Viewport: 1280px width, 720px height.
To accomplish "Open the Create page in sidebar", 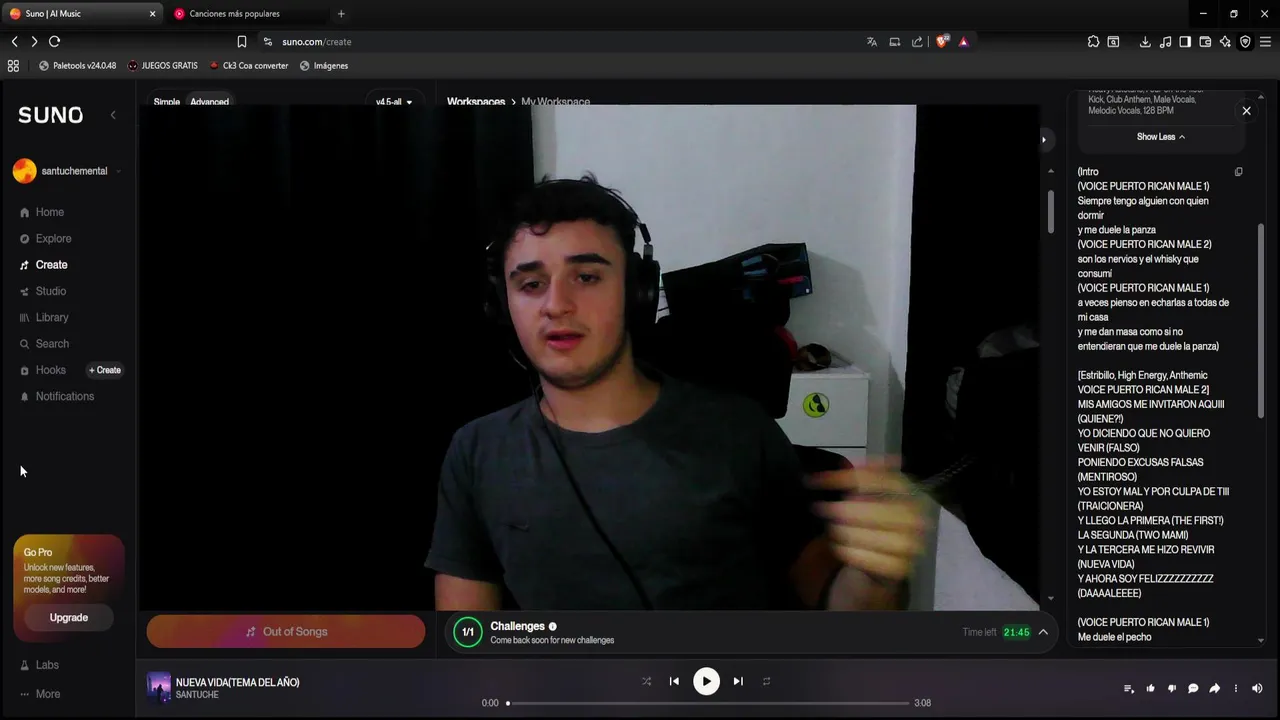I will tap(44, 265).
